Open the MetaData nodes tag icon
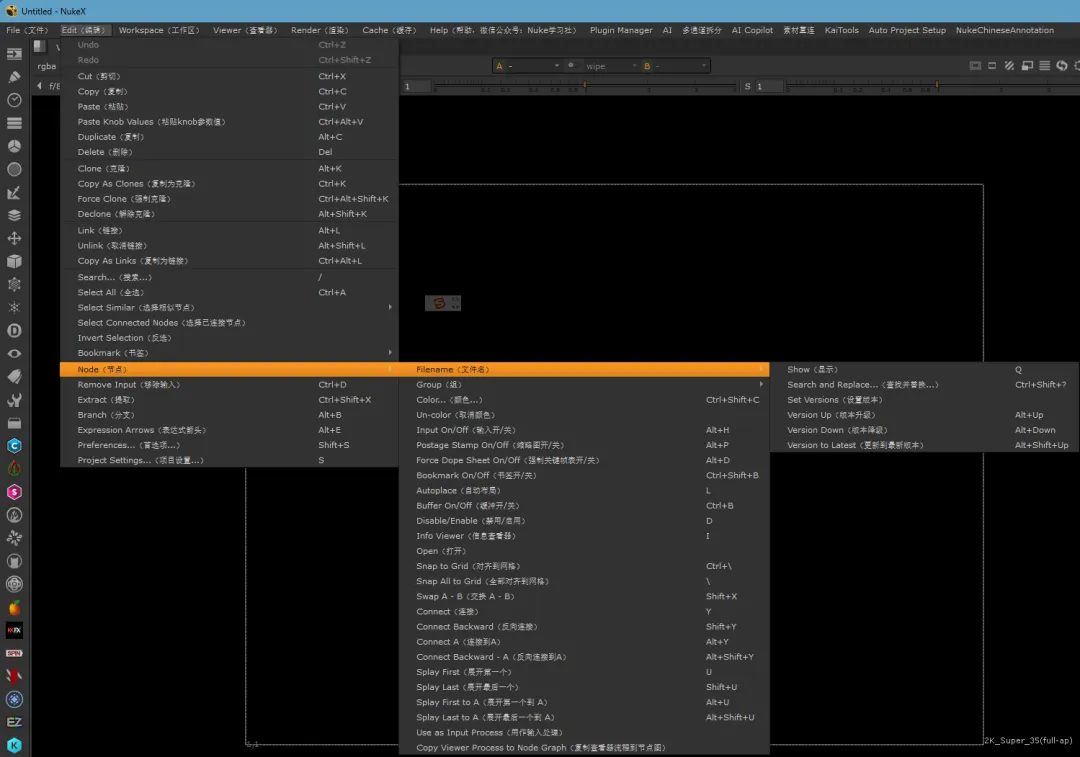1080x757 pixels. [14, 377]
